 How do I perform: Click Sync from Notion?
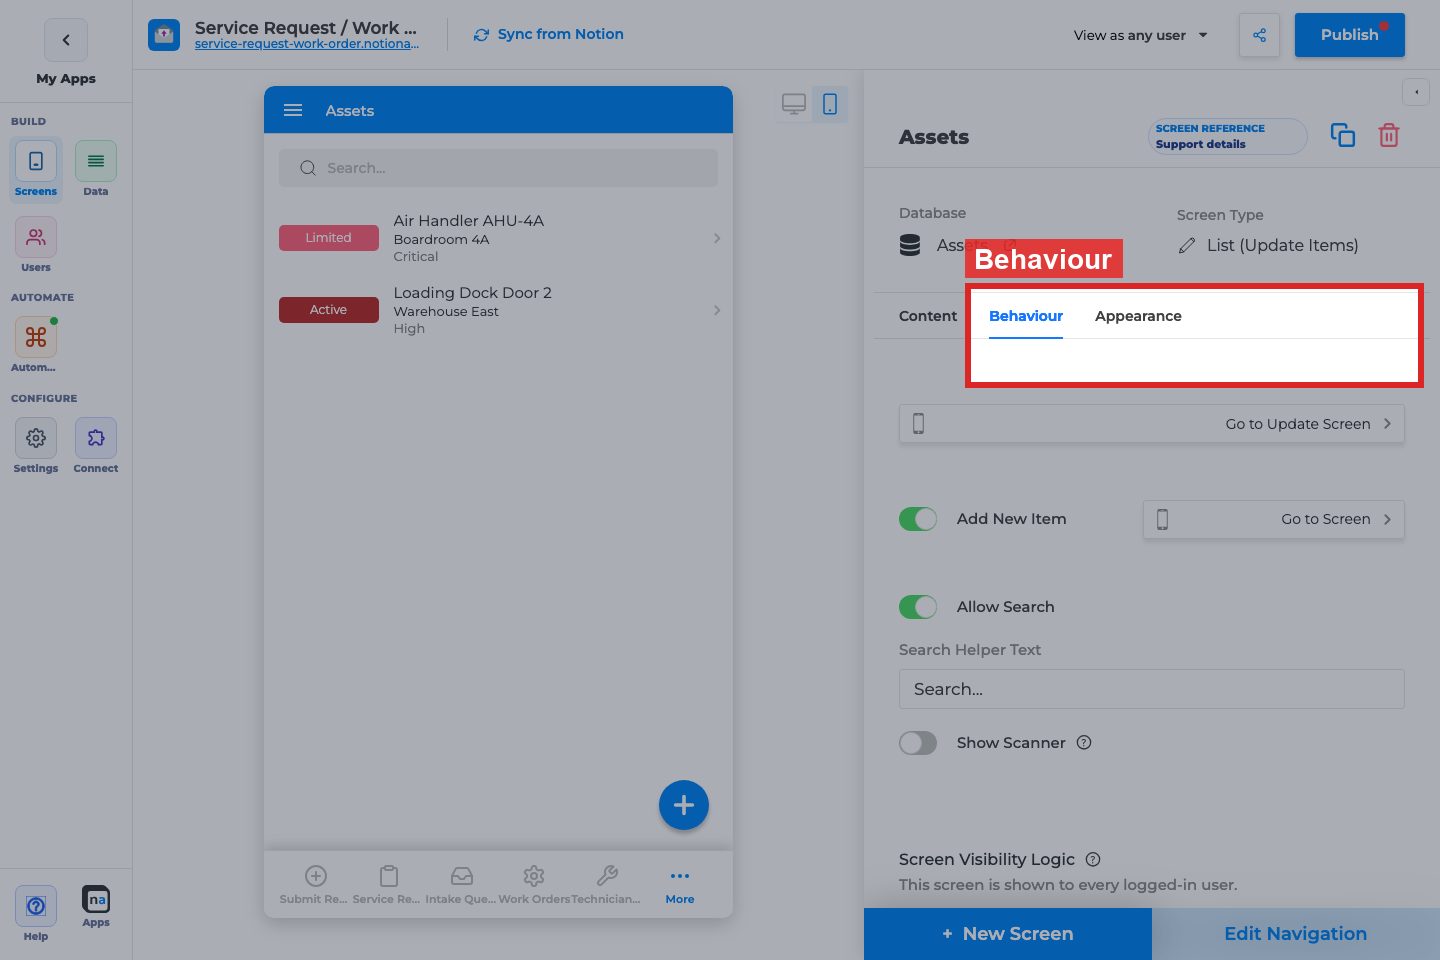click(x=548, y=34)
